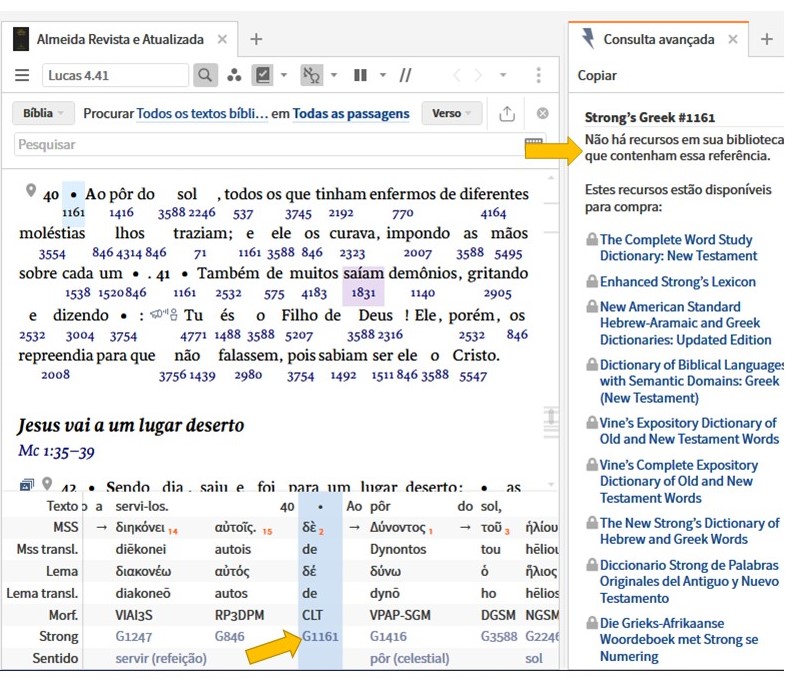Click Todos os textos bíbli... link
785x679 pixels.
point(202,114)
